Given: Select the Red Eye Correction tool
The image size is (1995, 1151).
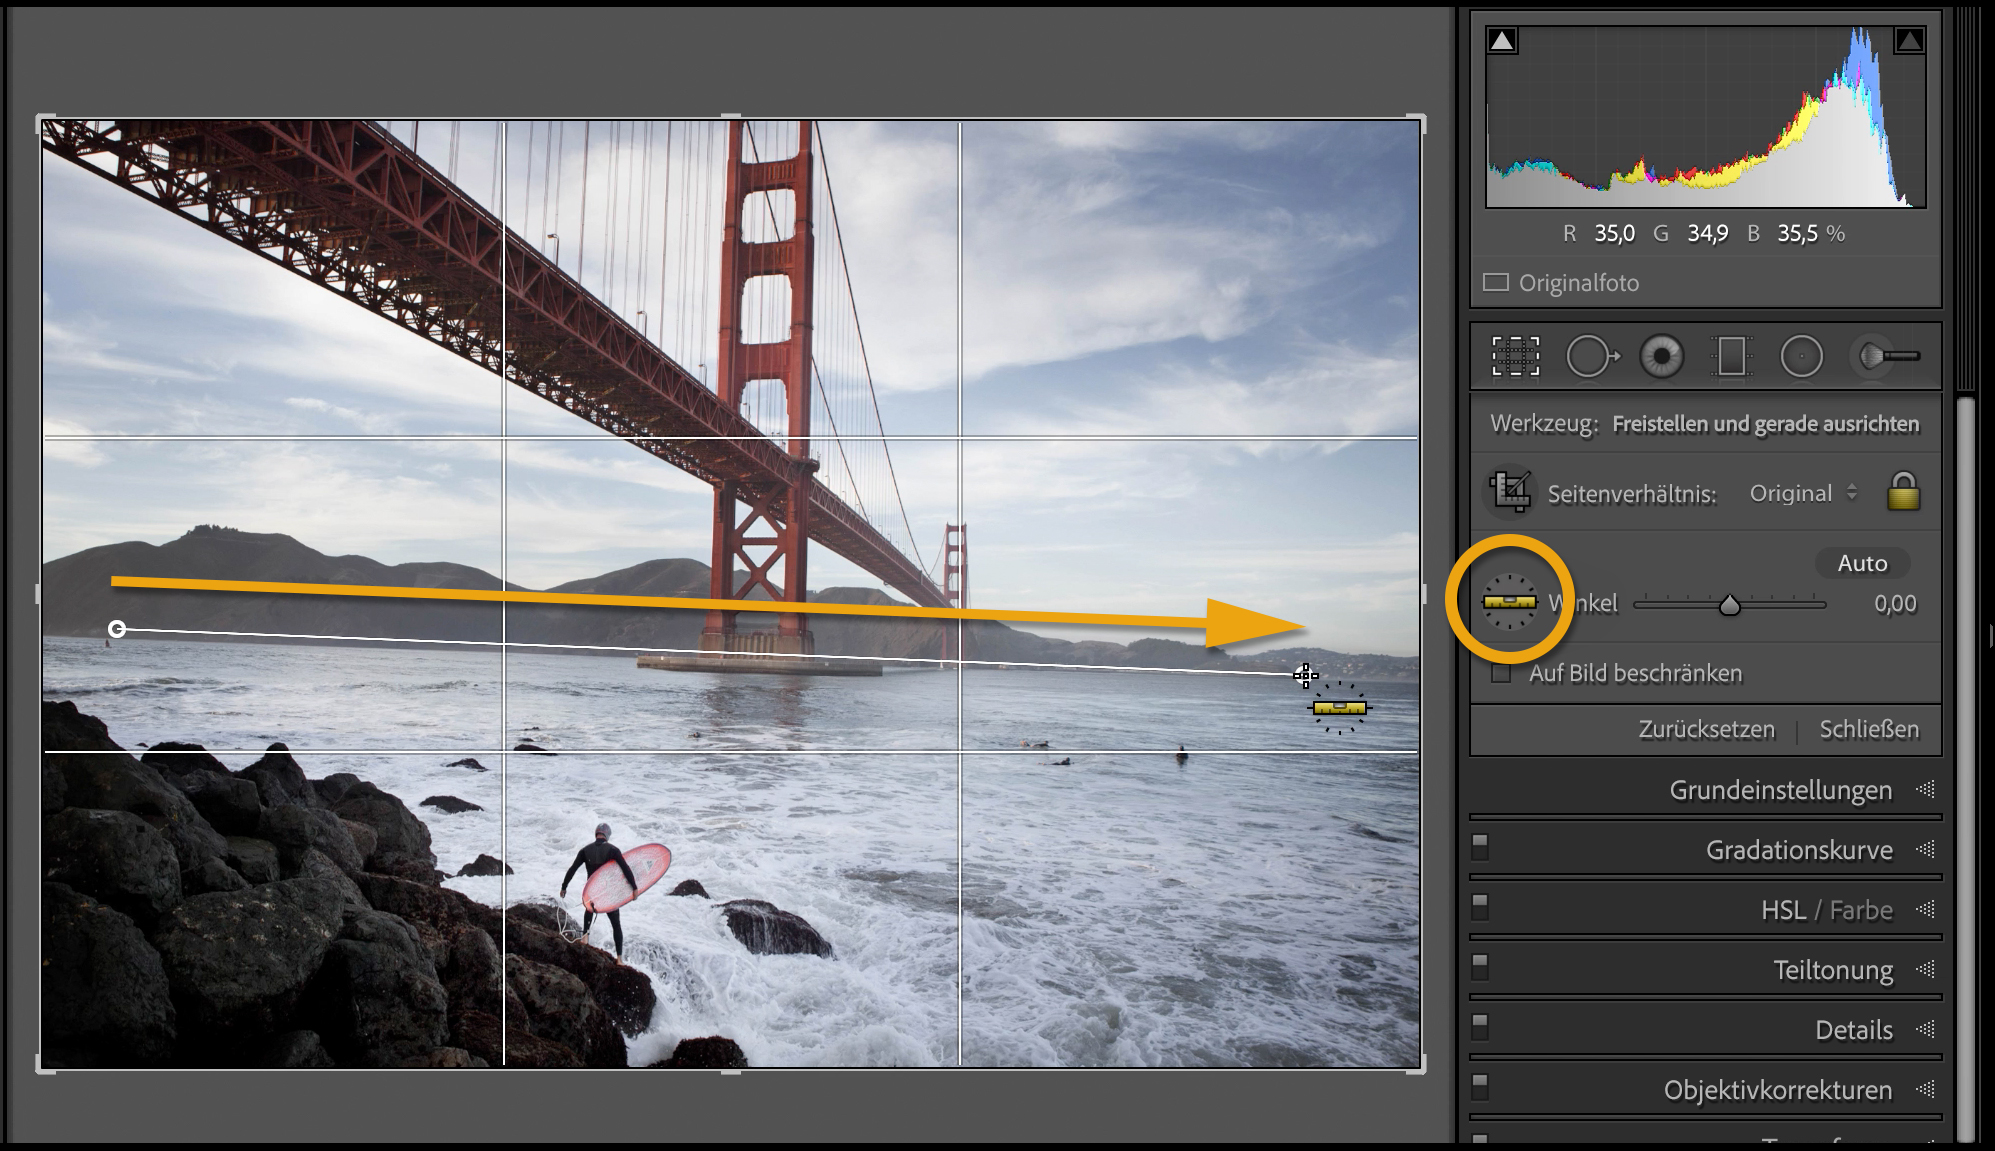Looking at the screenshot, I should tap(1662, 356).
